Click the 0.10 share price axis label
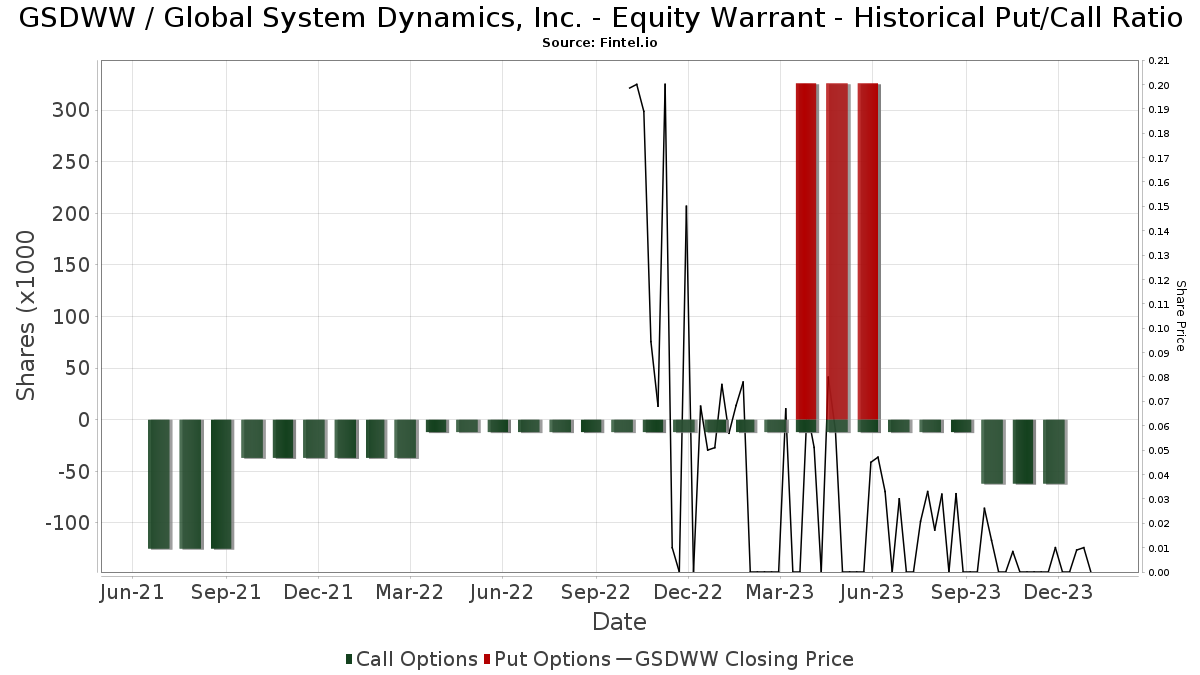The image size is (1200, 675). click(x=1159, y=329)
